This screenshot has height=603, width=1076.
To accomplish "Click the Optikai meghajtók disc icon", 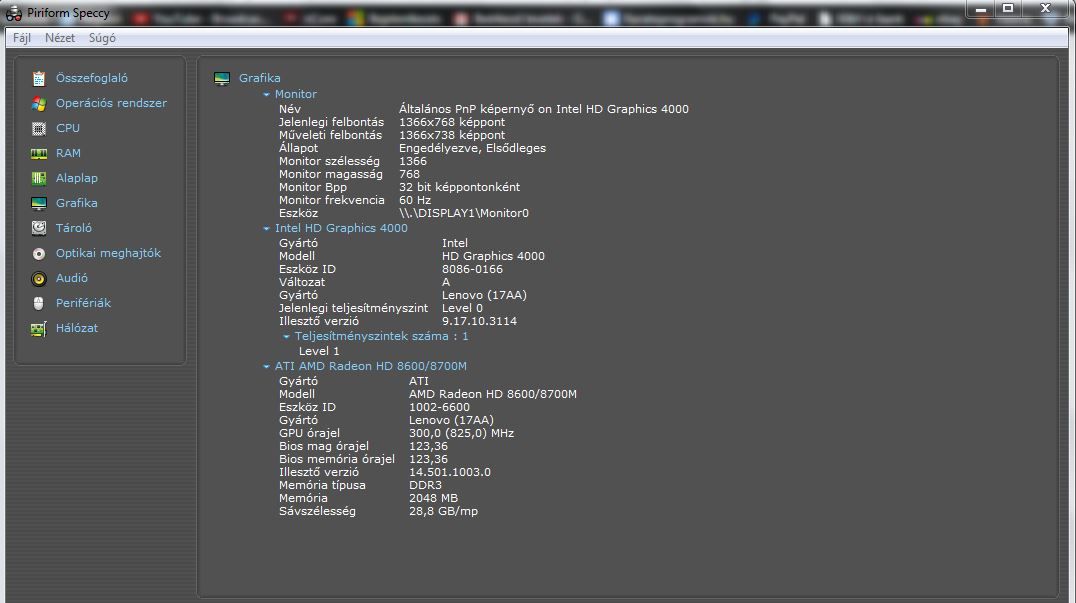I will click(39, 254).
